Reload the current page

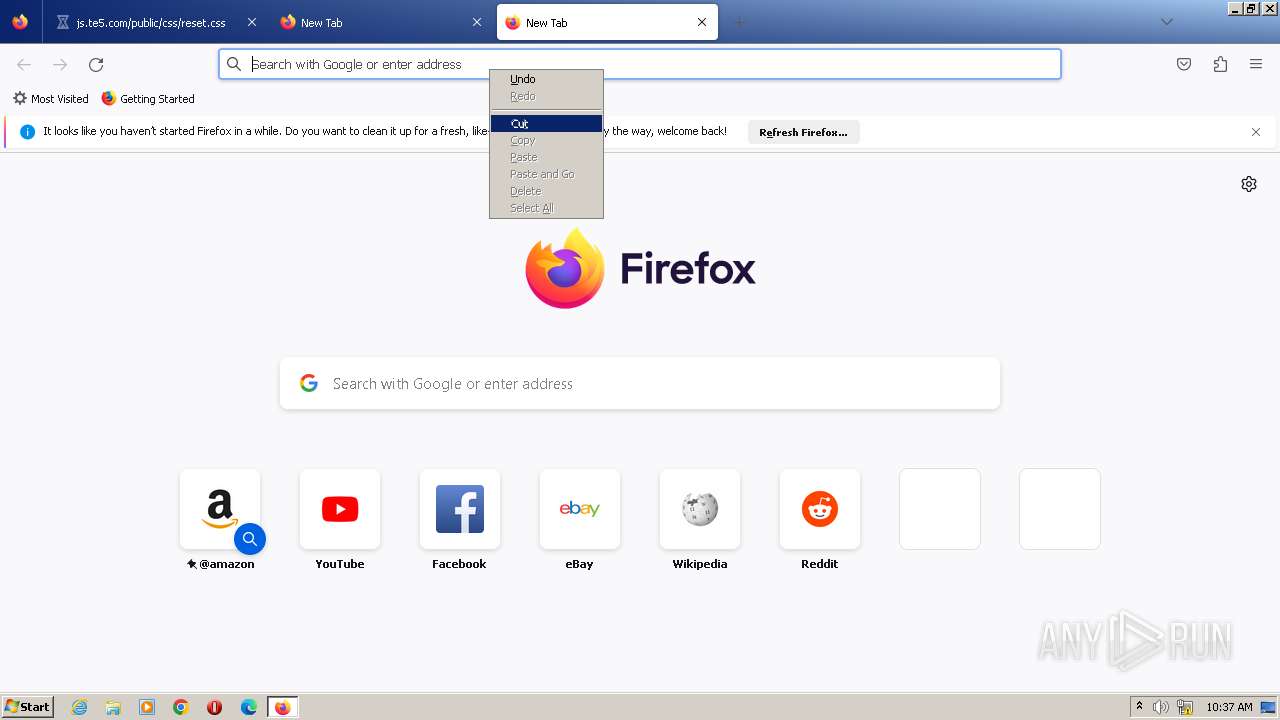(x=96, y=64)
